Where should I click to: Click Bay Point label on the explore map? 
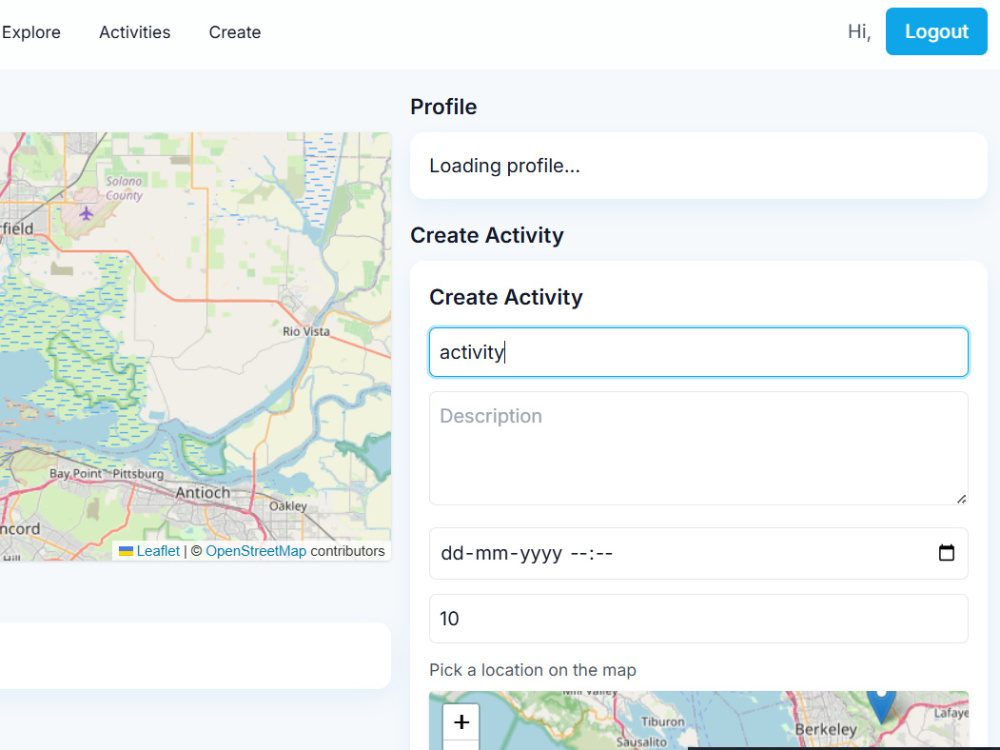75,474
